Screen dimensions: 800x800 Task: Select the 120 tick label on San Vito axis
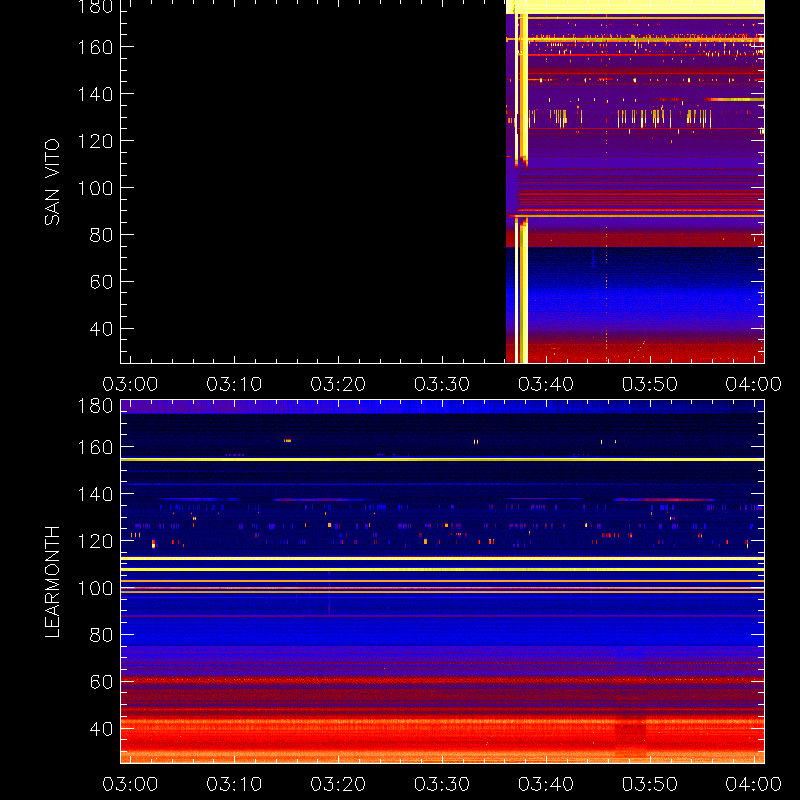coord(95,141)
